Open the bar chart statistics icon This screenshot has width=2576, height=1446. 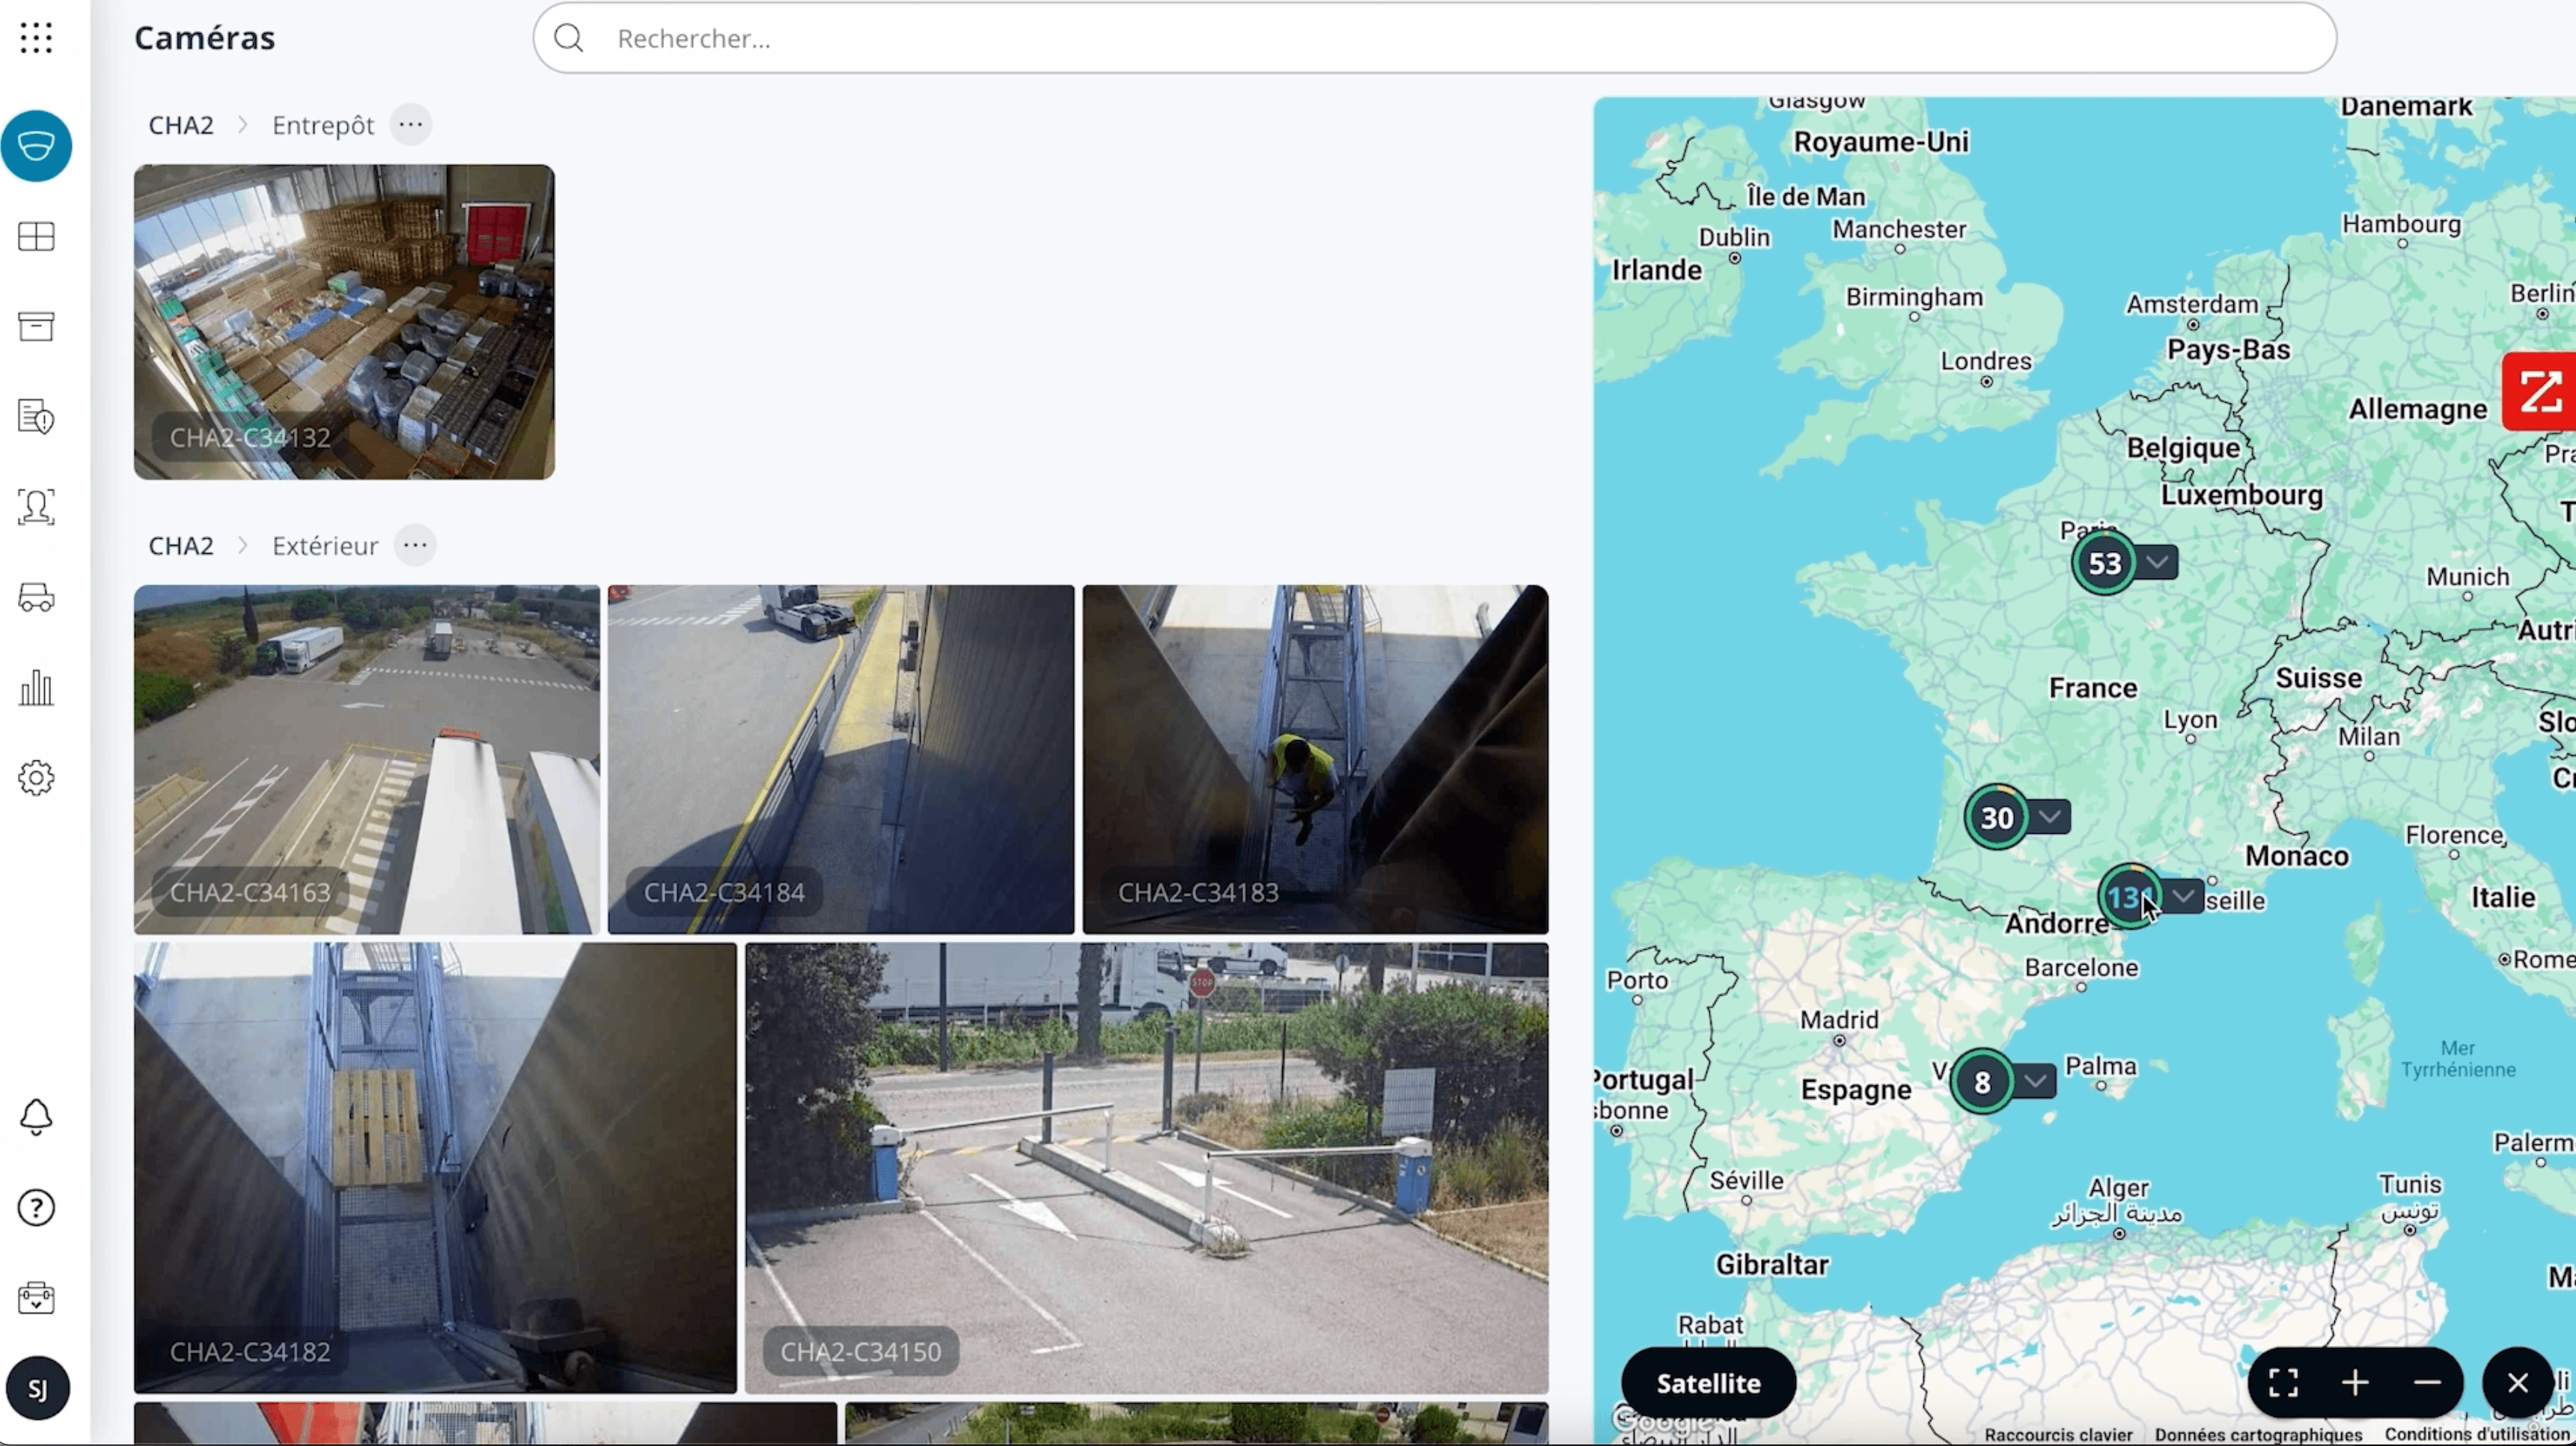pos(36,688)
